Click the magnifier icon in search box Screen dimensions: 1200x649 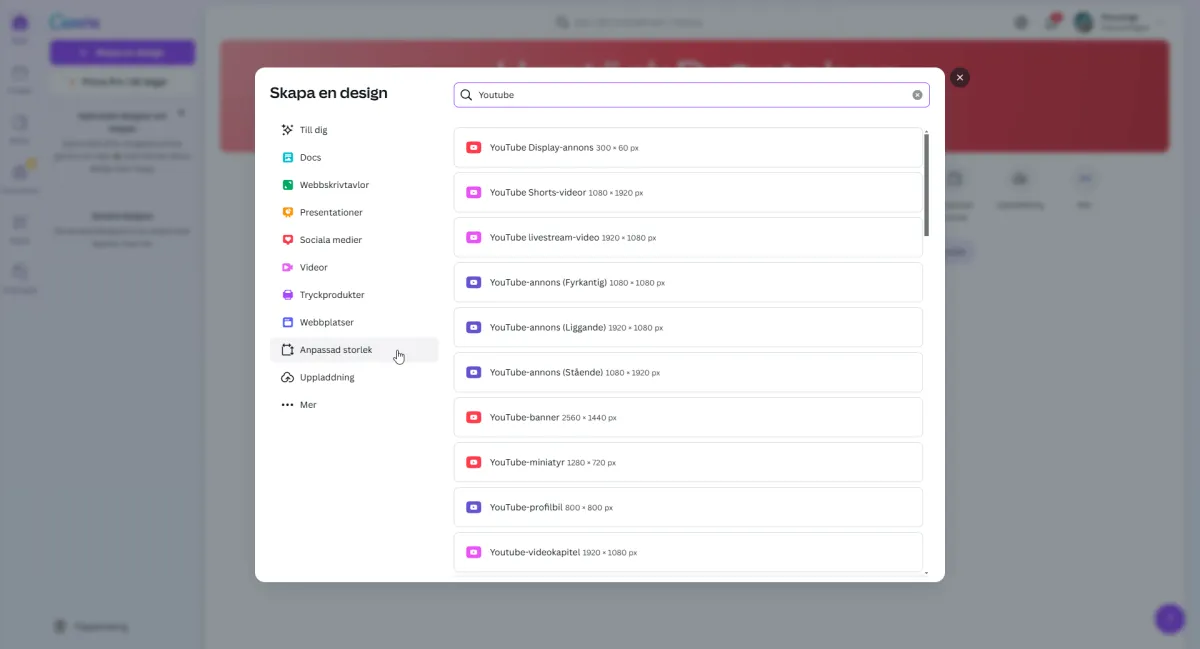466,95
